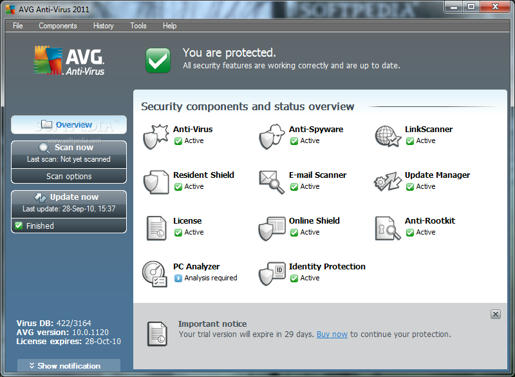Screen dimensions: 515x377
Task: Open the Help menu
Action: (169, 26)
